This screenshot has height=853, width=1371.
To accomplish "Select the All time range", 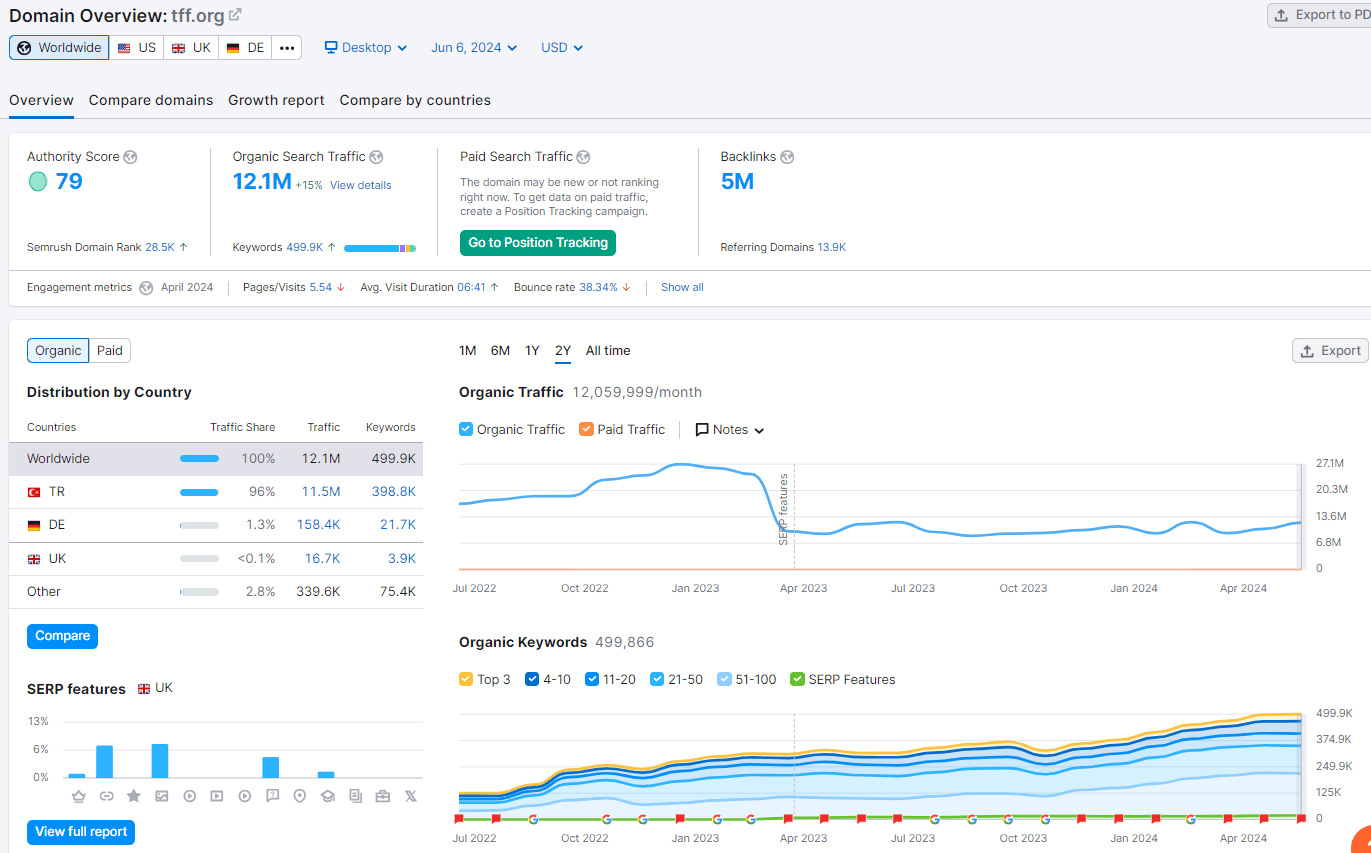I will click(608, 350).
